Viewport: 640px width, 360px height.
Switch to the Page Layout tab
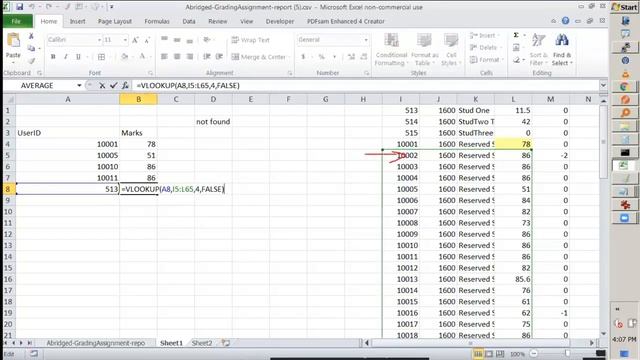click(115, 21)
